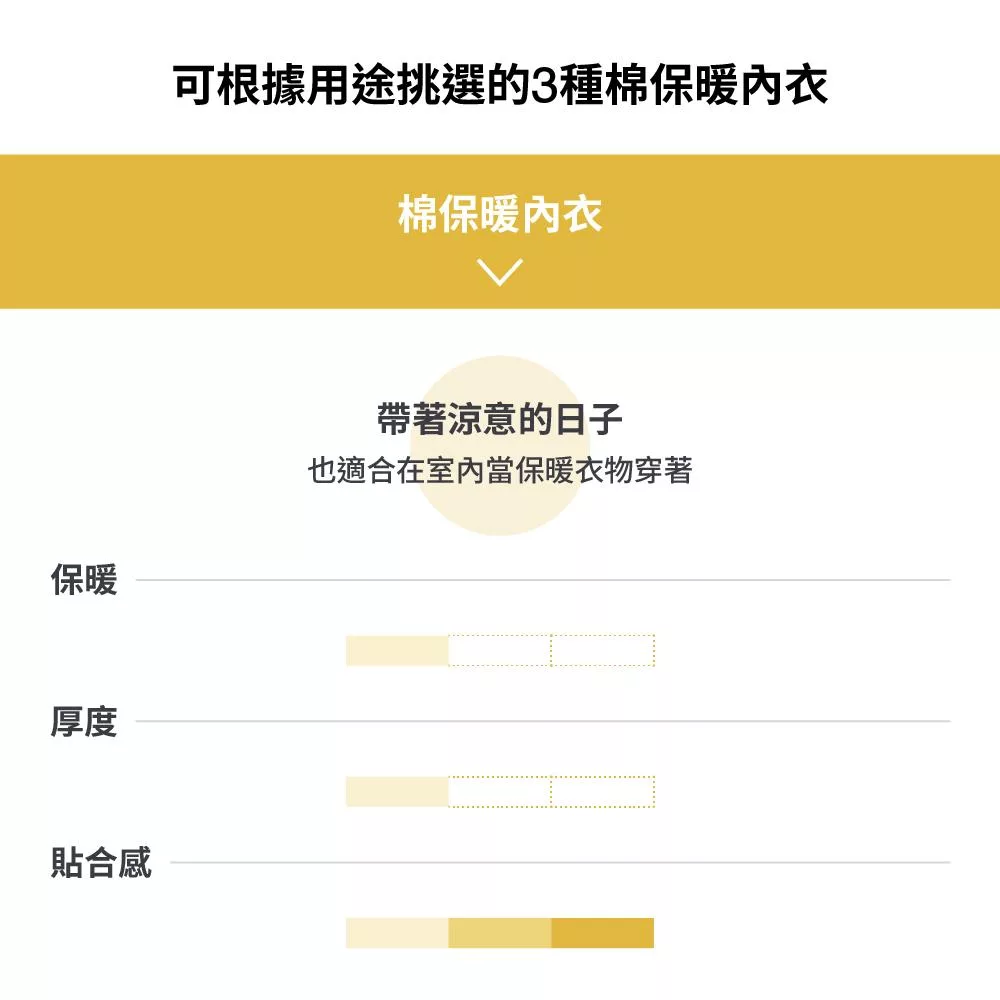Click the filled first segment of 厚度 bar
The height and width of the screenshot is (1000, 1000).
(397, 791)
